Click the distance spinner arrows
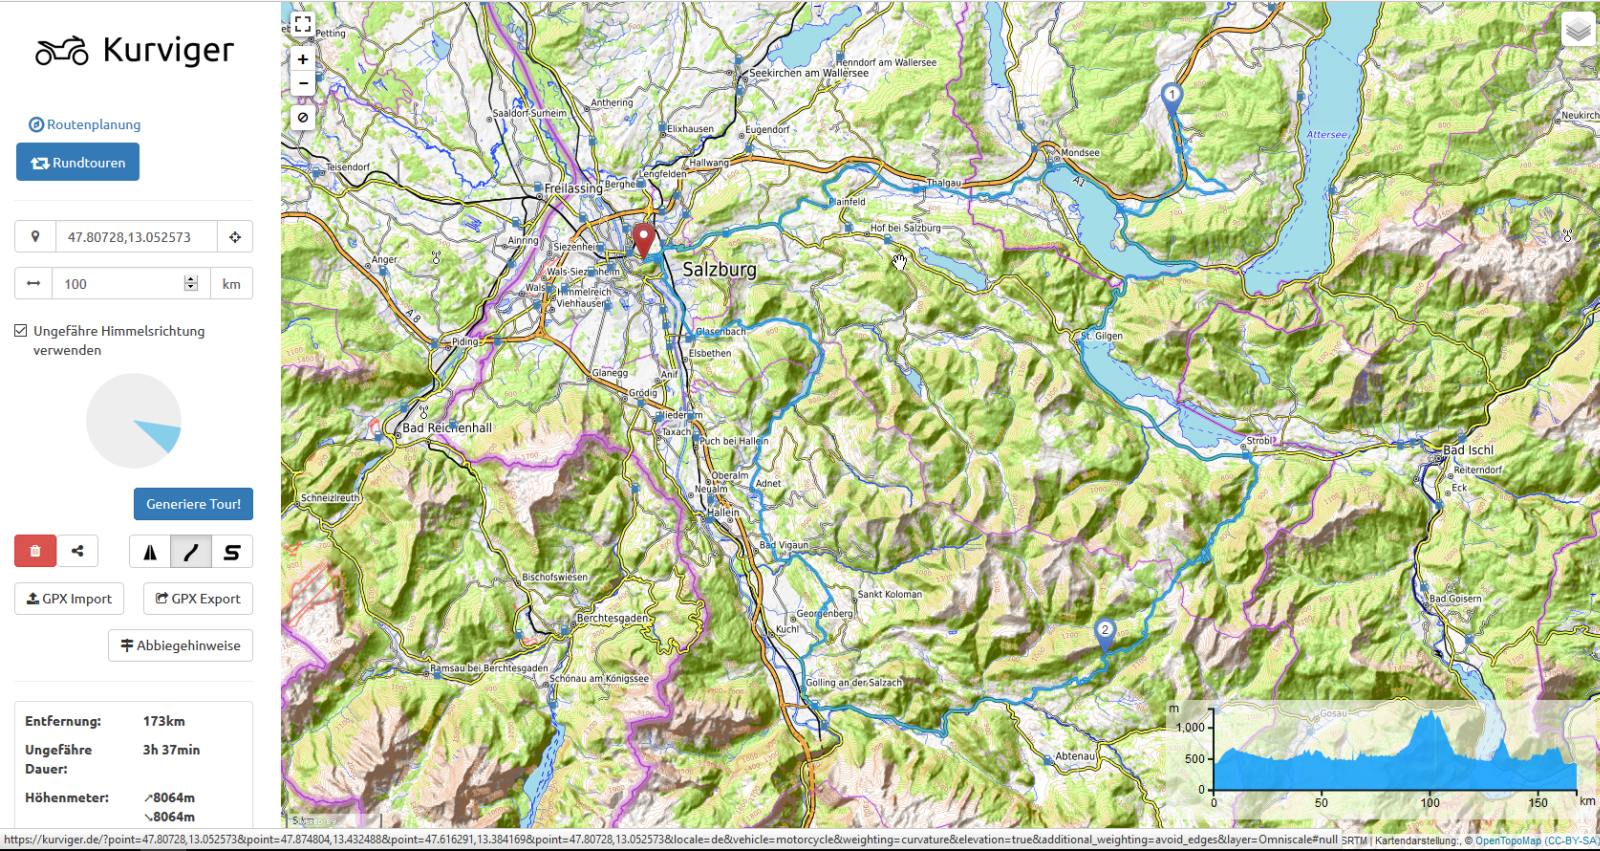The height and width of the screenshot is (851, 1600). click(x=191, y=284)
